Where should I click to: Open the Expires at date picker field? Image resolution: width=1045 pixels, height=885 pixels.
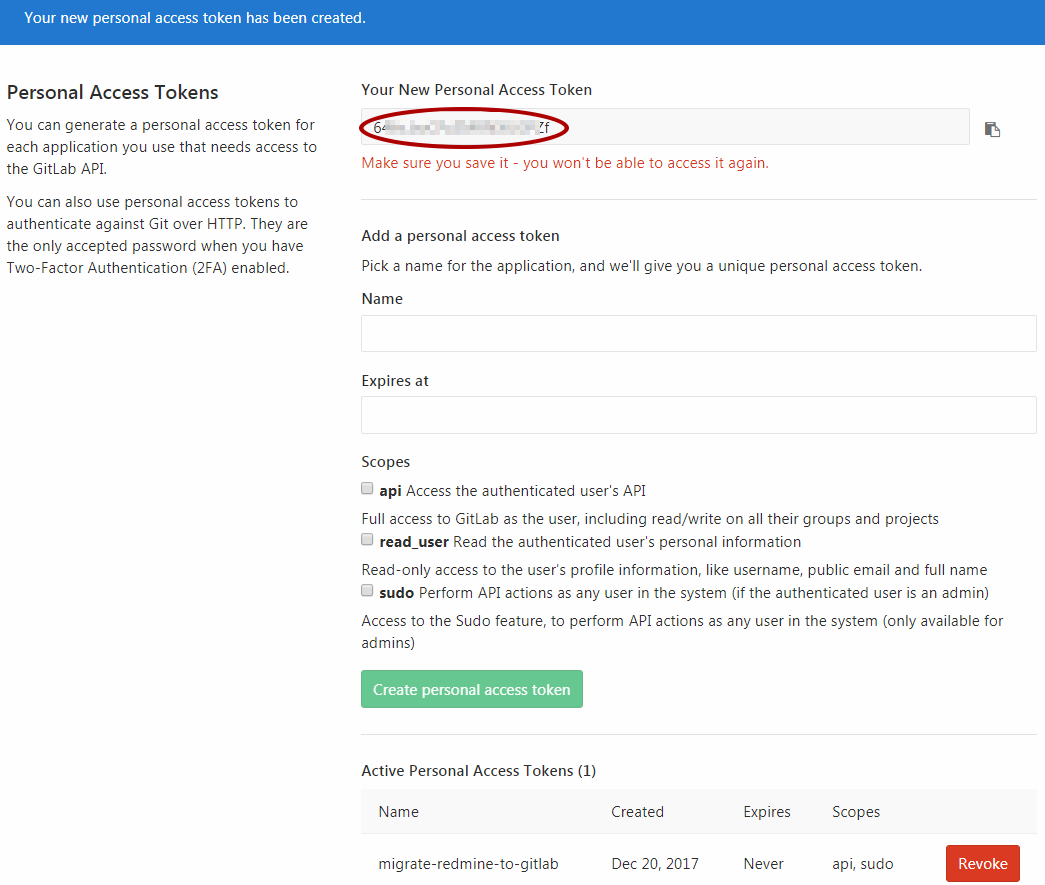pyautogui.click(x=698, y=414)
